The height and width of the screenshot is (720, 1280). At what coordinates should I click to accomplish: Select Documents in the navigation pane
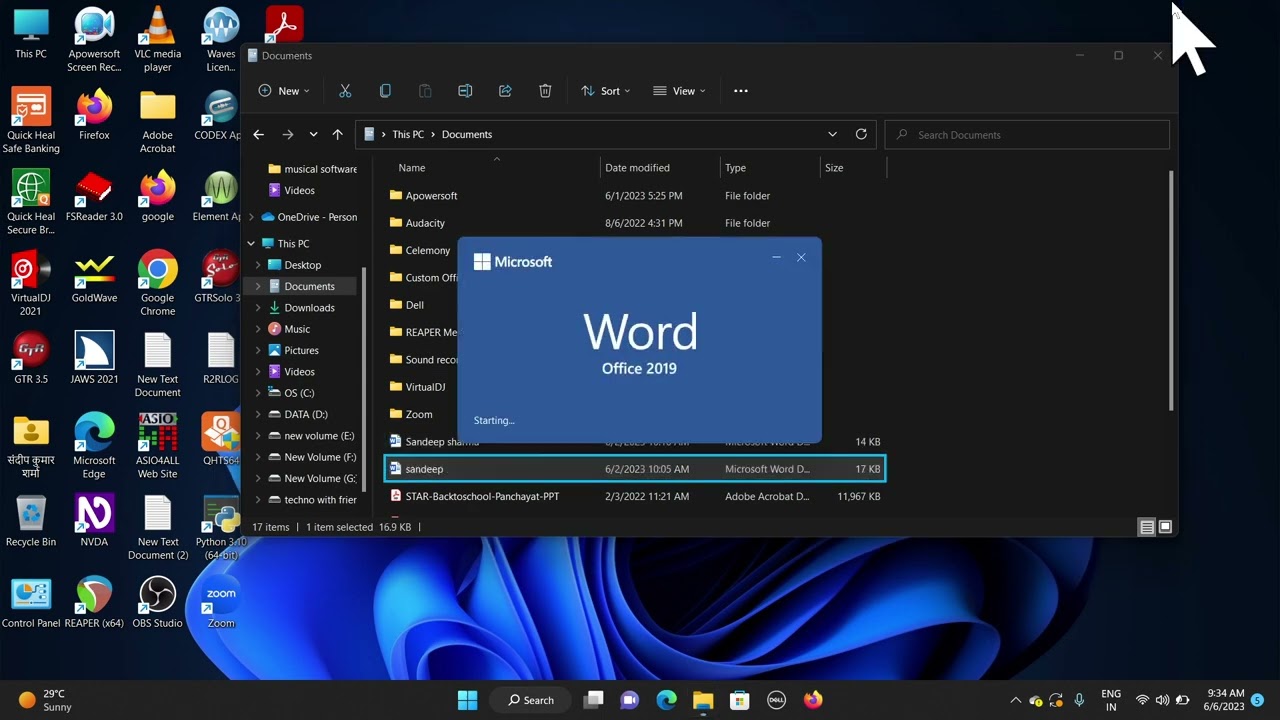tap(309, 286)
